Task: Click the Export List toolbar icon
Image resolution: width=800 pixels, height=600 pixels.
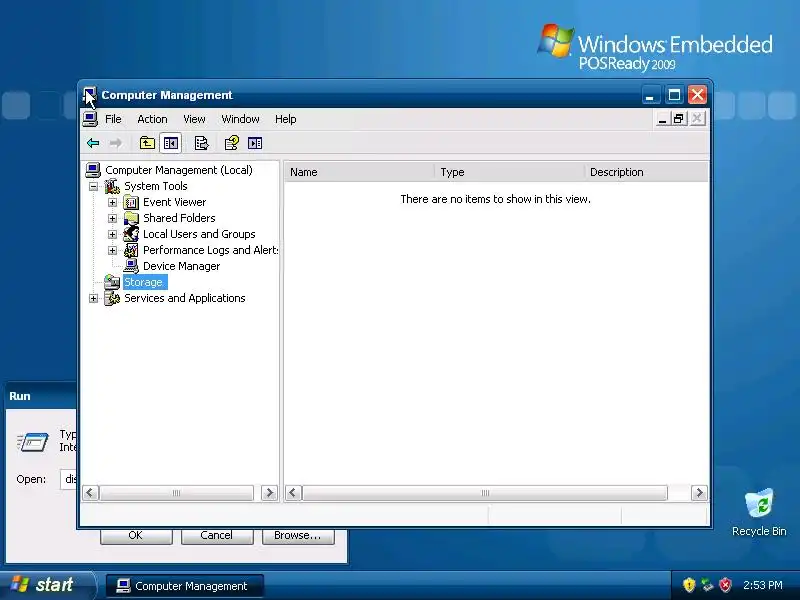Action: pyautogui.click(x=202, y=143)
